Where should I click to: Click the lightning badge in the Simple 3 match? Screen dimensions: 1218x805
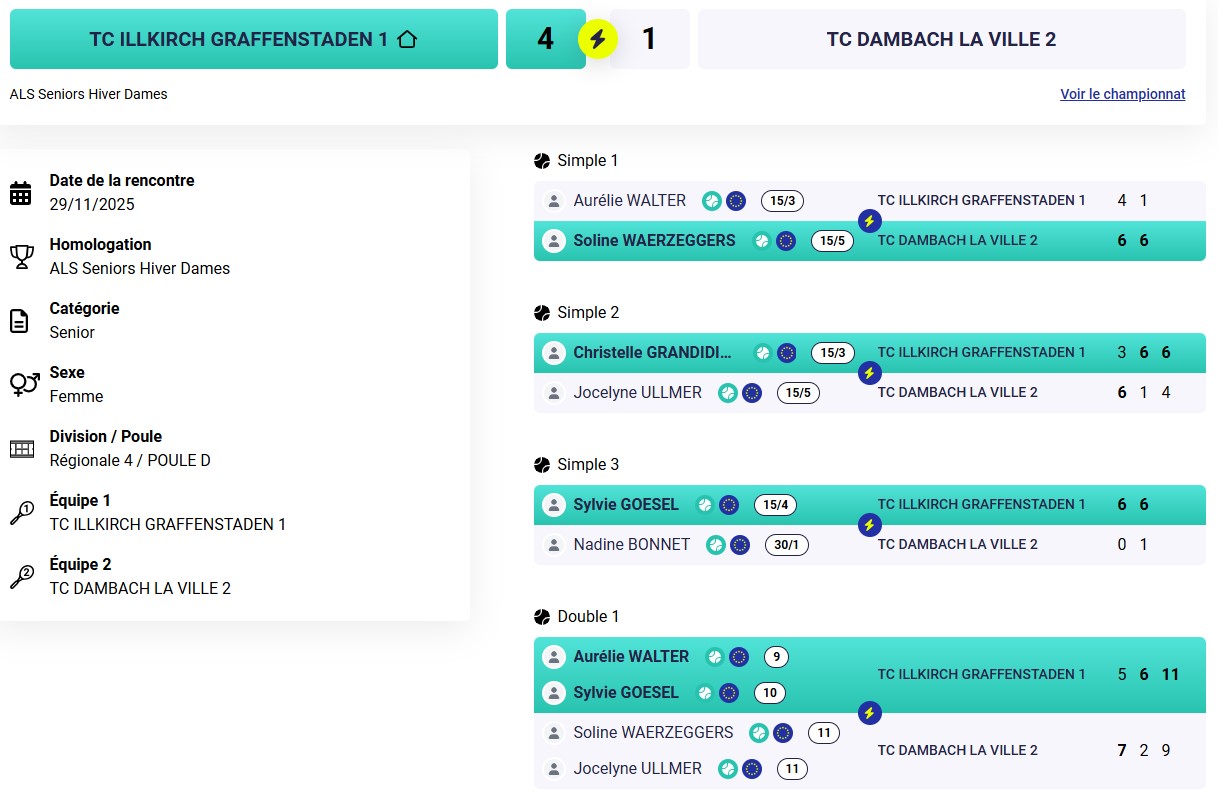(x=870, y=524)
